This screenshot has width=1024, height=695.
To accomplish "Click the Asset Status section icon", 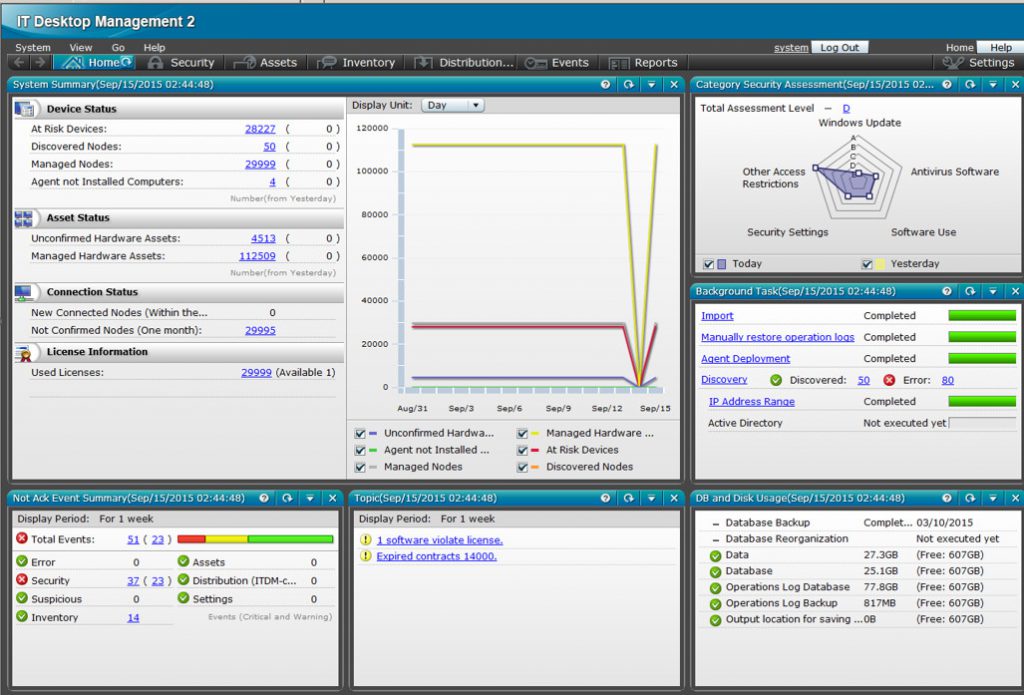I will pos(24,218).
